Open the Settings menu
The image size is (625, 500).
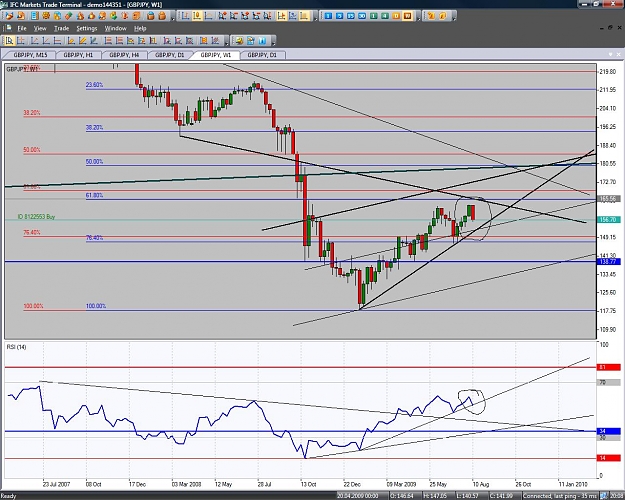pyautogui.click(x=87, y=28)
